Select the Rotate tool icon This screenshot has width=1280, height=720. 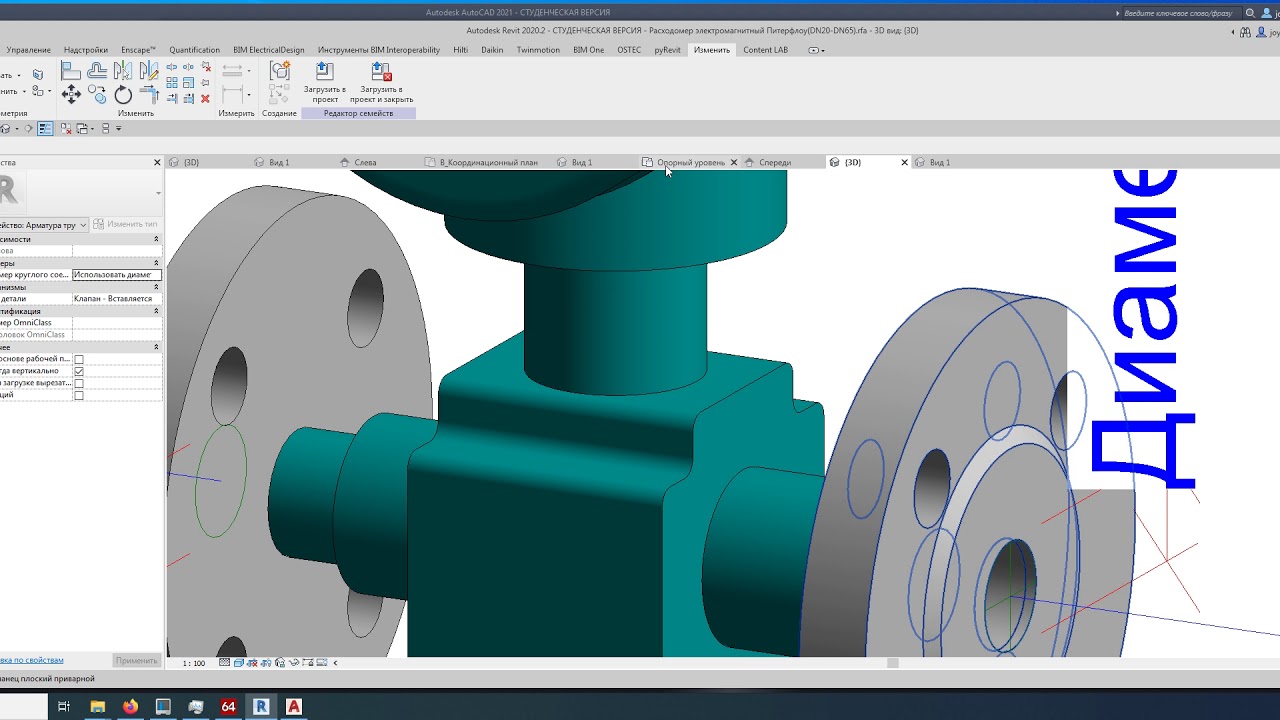(x=123, y=94)
